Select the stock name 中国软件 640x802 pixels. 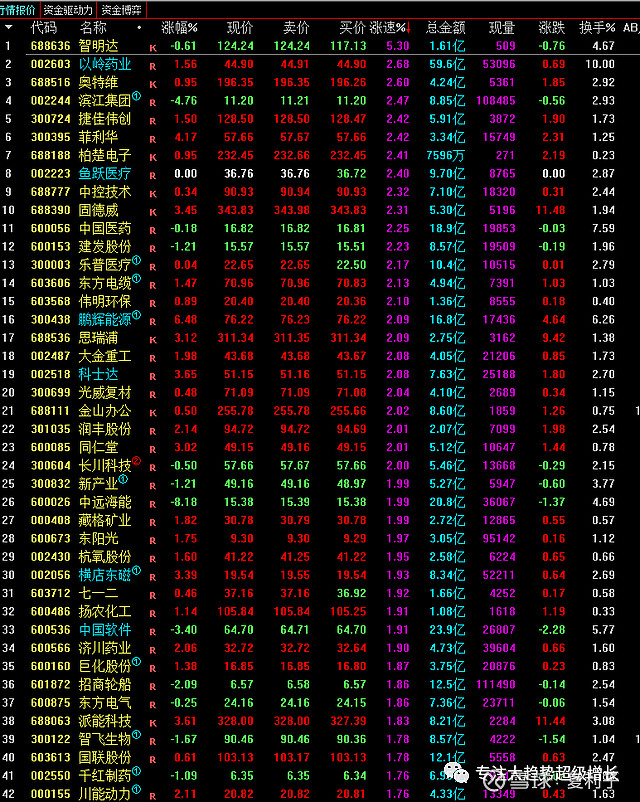(x=105, y=630)
